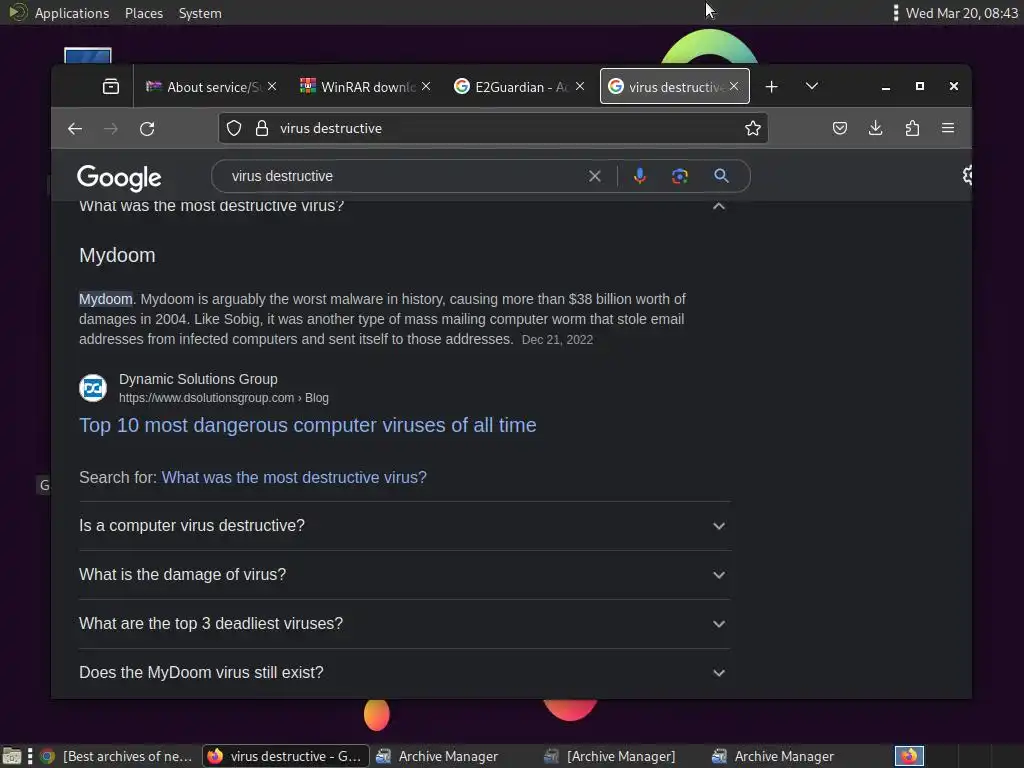
Task: View site security via padlock icon
Action: (x=262, y=129)
